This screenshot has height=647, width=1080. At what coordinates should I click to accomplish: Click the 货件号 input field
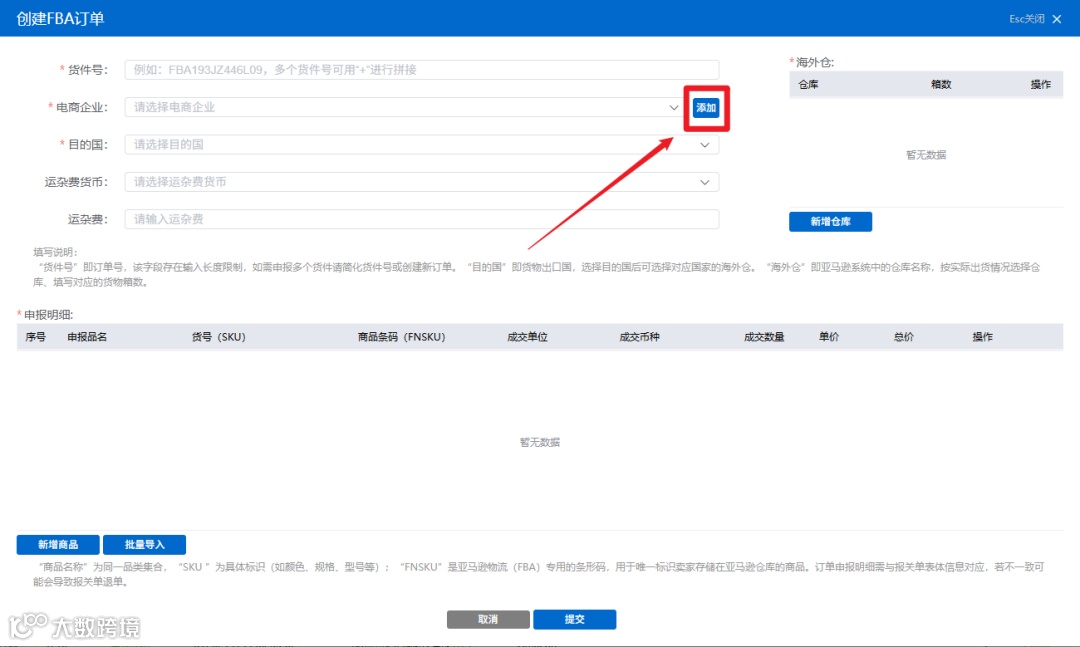(x=422, y=70)
